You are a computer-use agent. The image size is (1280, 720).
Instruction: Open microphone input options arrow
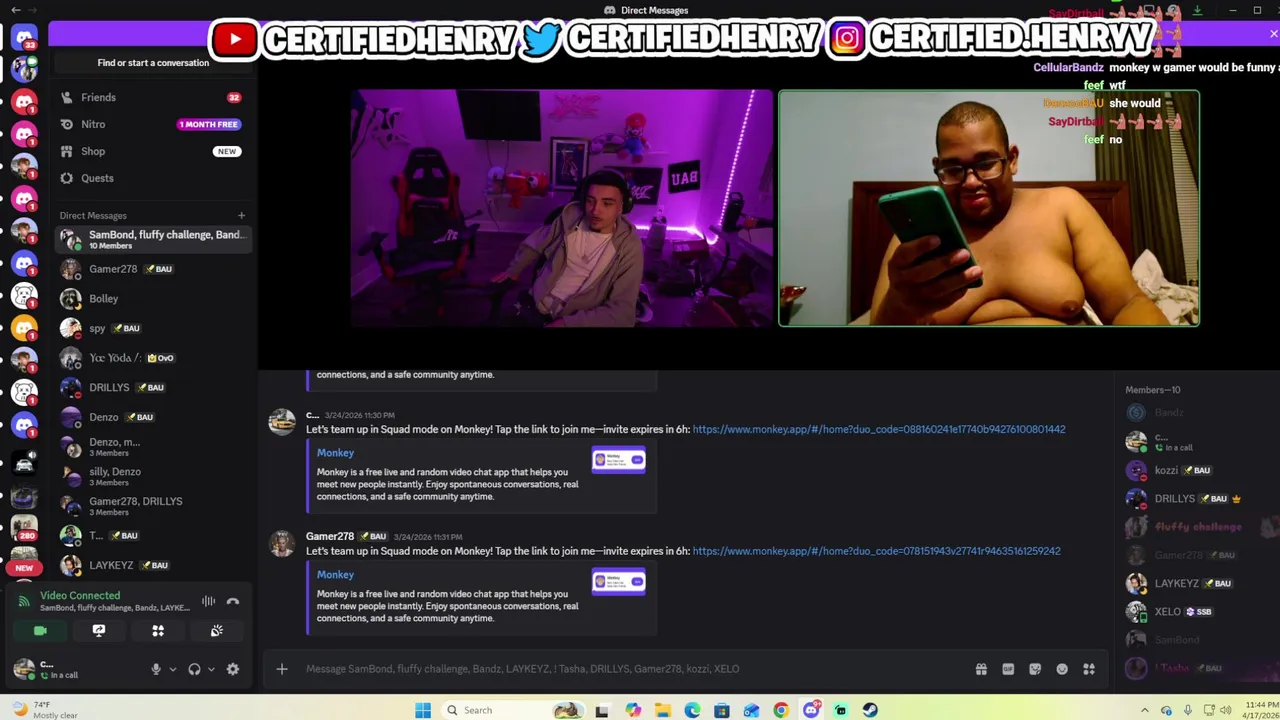coord(172,669)
